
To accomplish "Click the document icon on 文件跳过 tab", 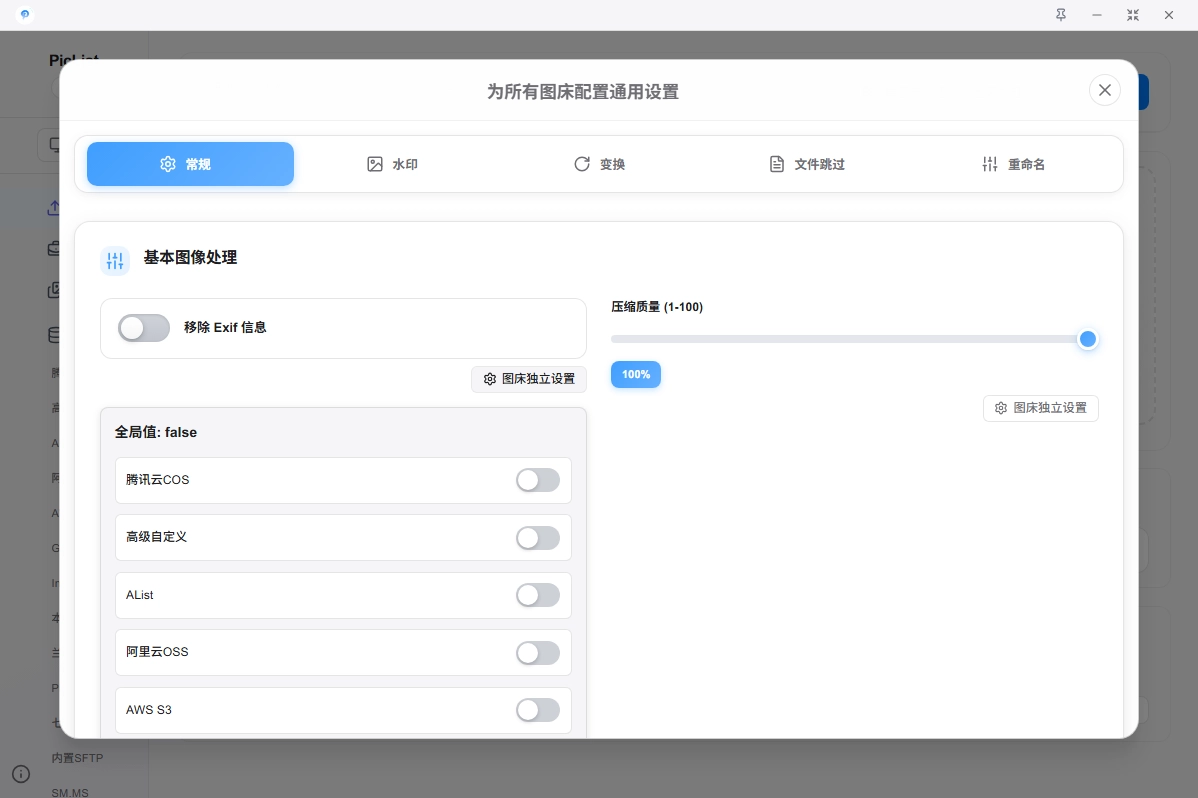I will [x=777, y=164].
